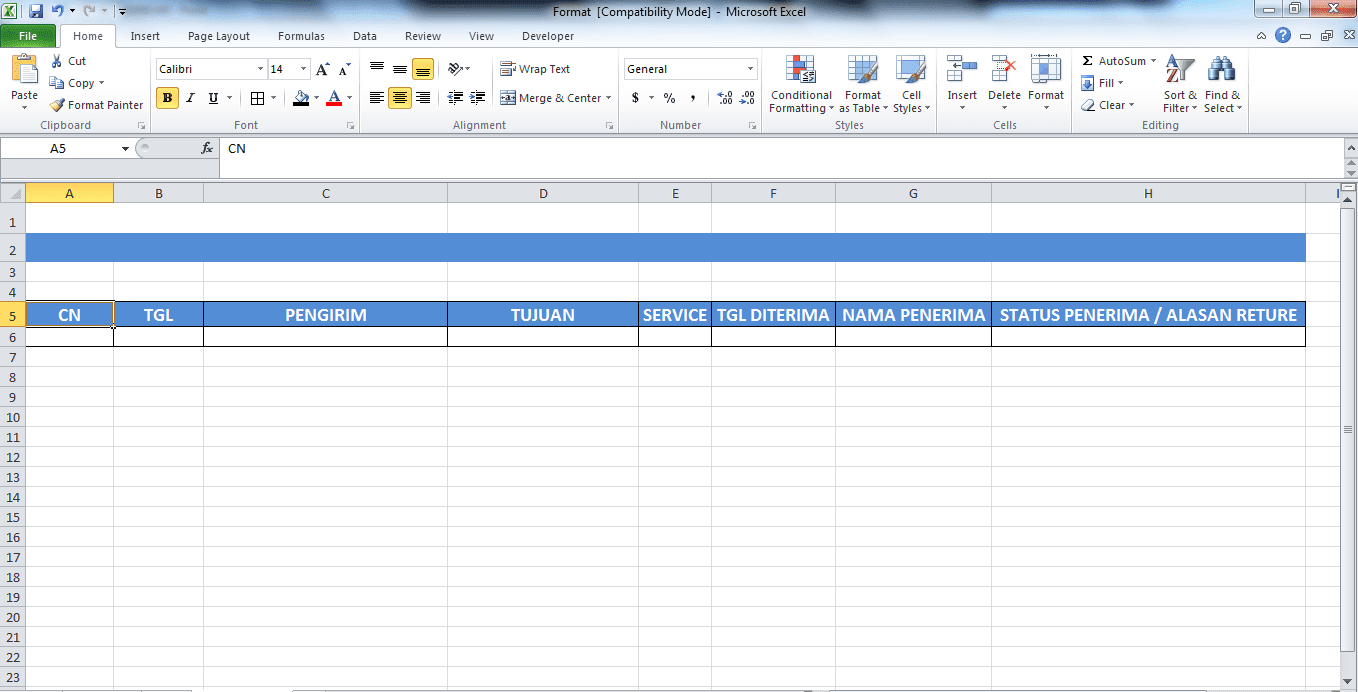1358x692 pixels.
Task: Open the Developer ribbon tab
Action: click(547, 35)
